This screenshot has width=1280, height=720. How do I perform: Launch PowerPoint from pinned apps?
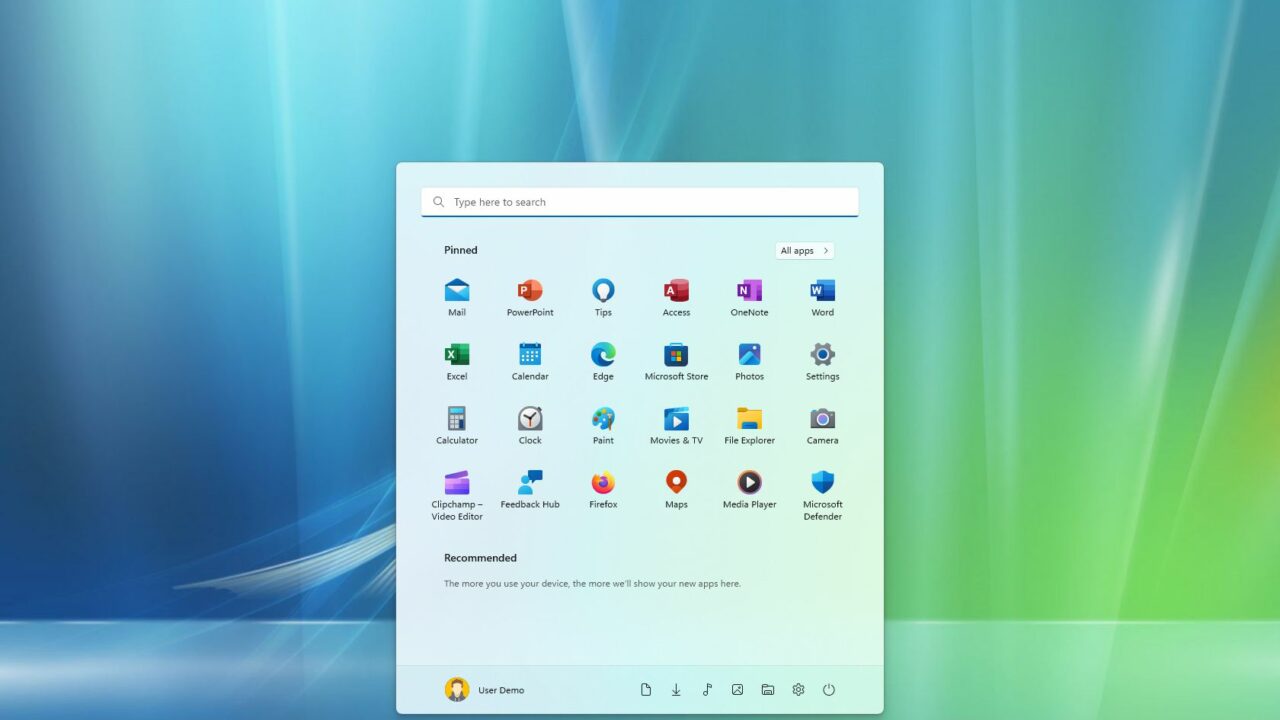530,298
